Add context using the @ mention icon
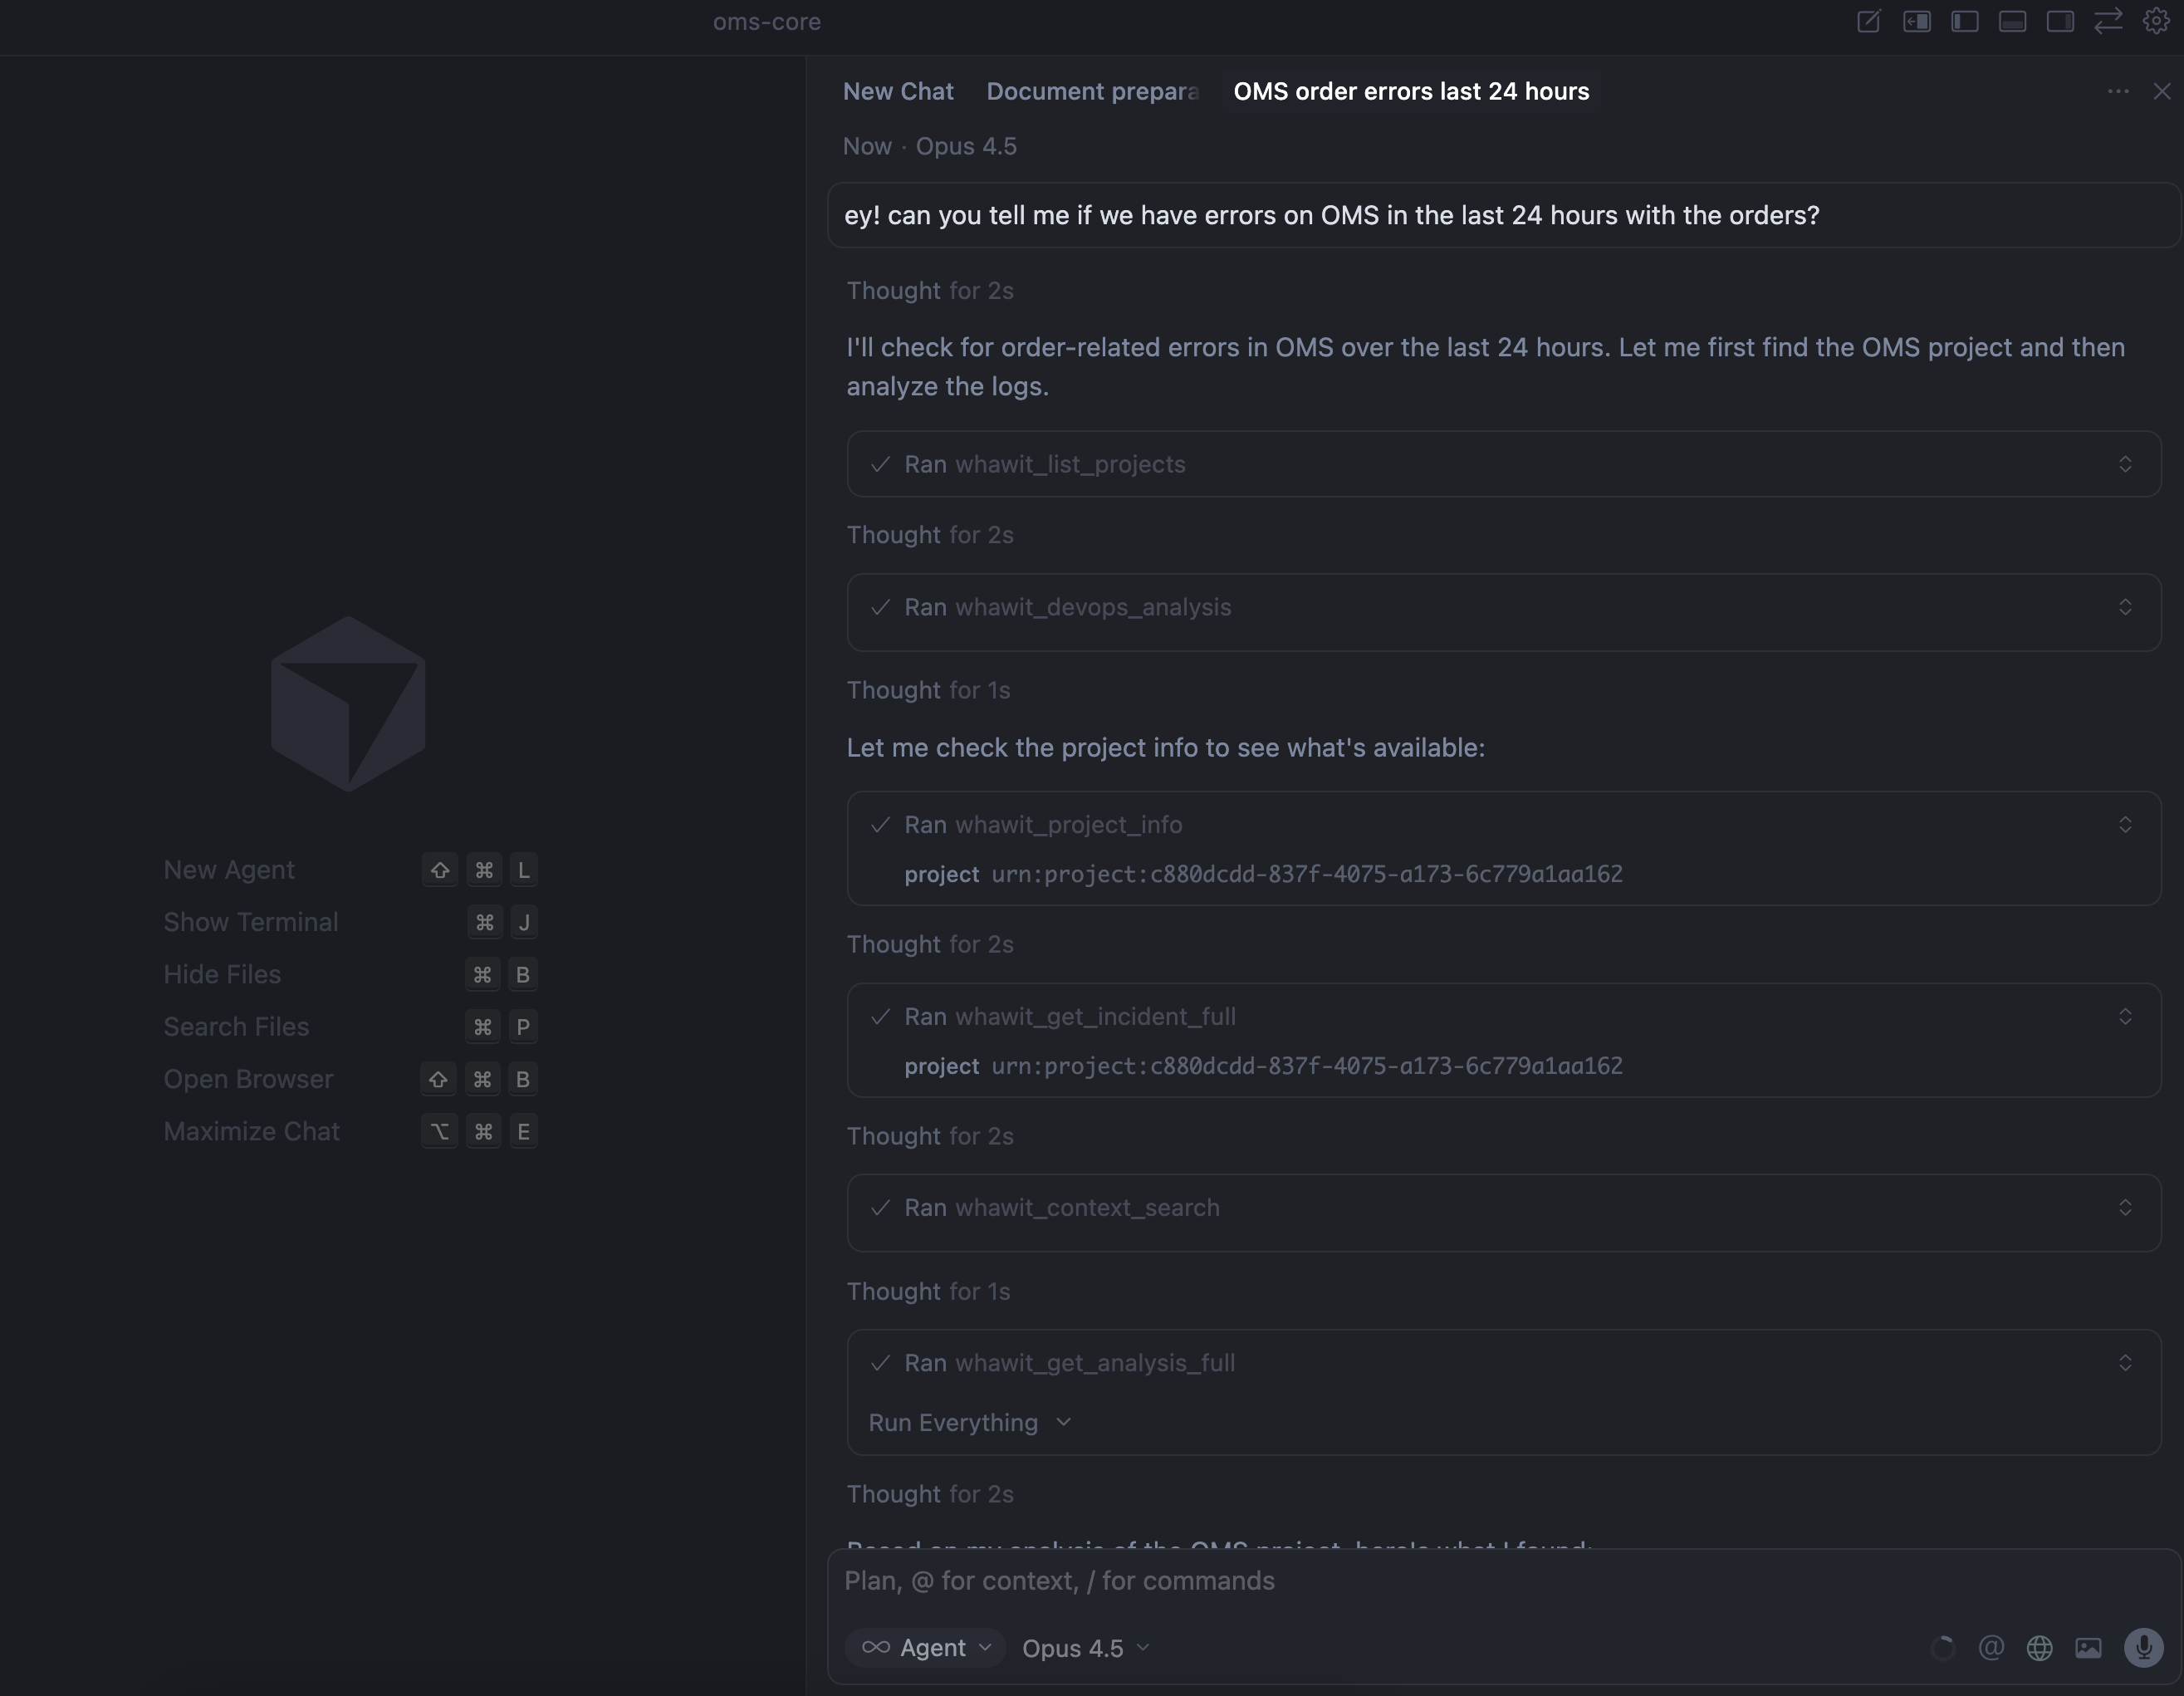The height and width of the screenshot is (1696, 2184). tap(1991, 1648)
